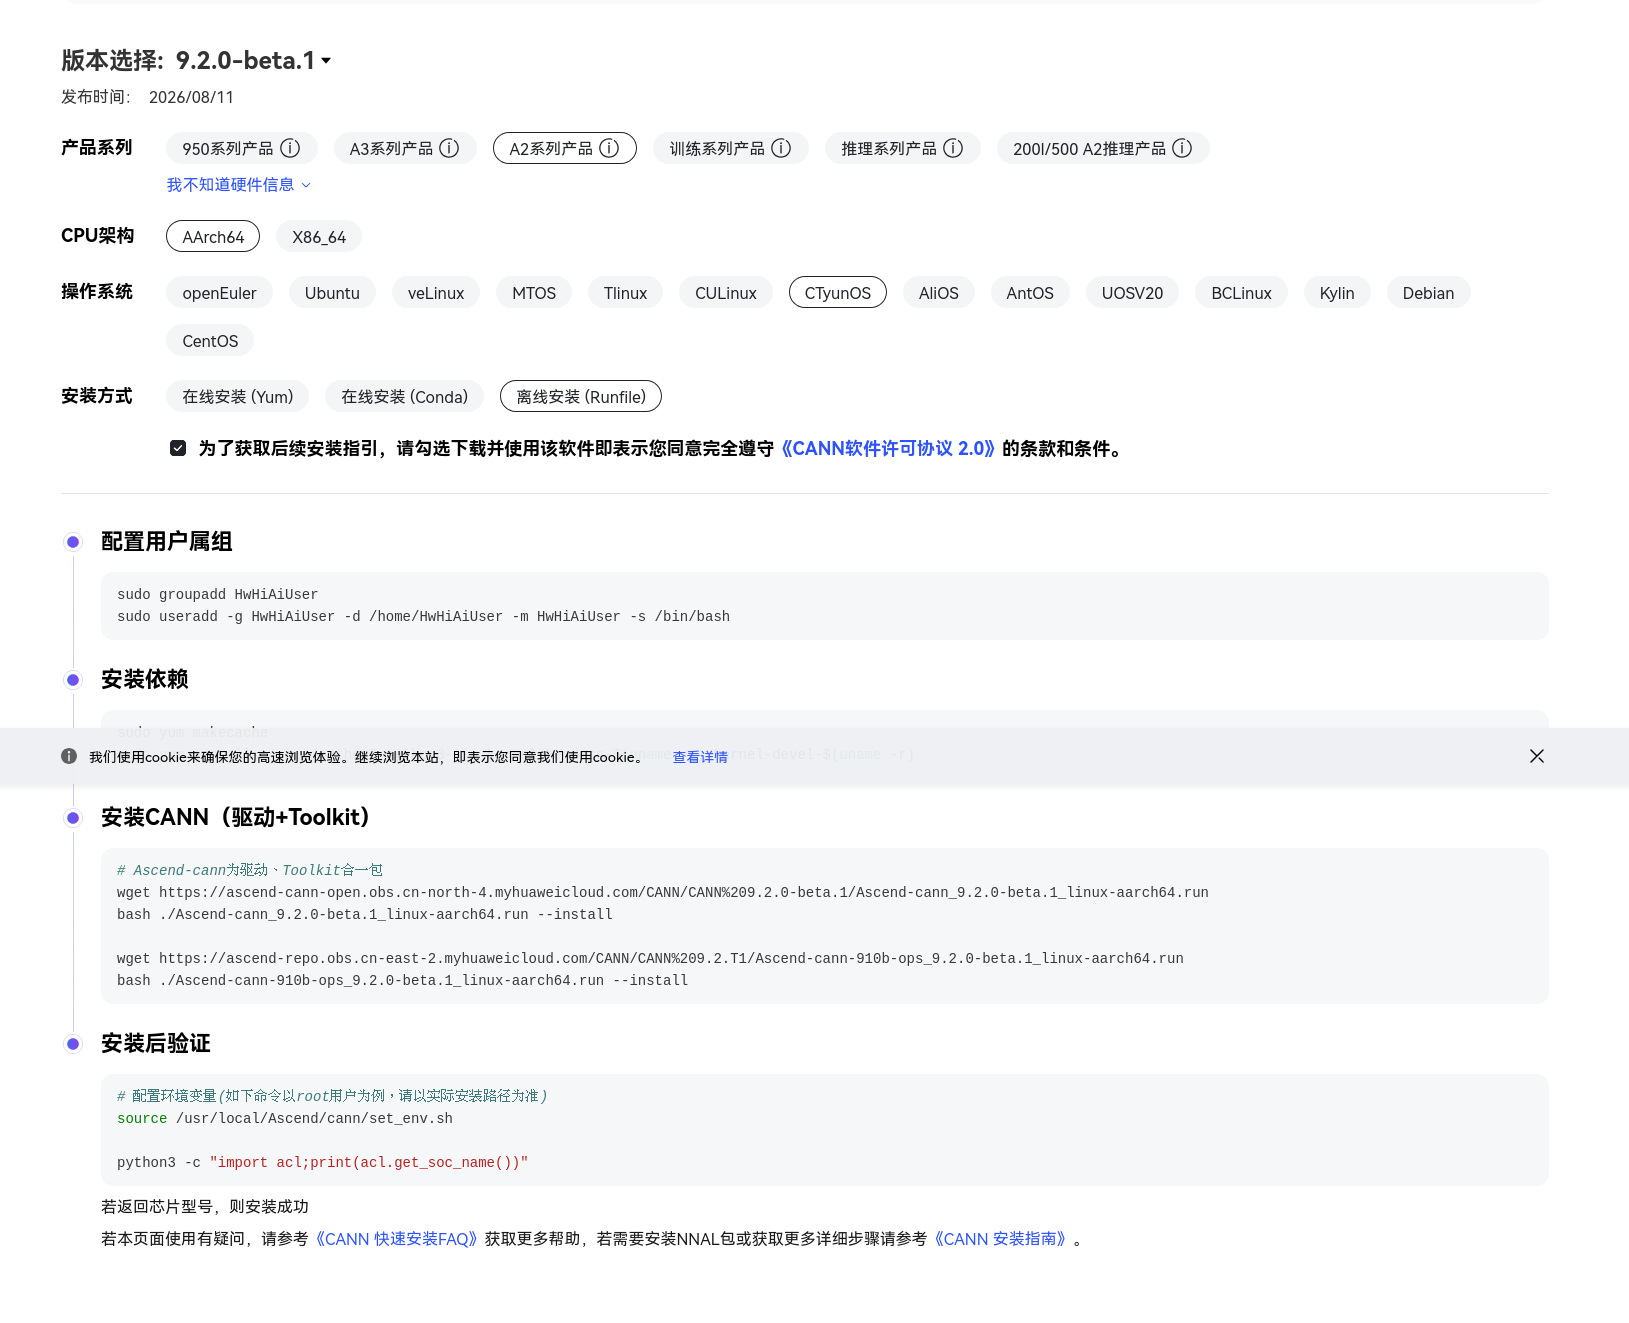Viewport: 1629px width, 1323px height.
Task: Choose AArch64 CPU architecture
Action: coord(213,237)
